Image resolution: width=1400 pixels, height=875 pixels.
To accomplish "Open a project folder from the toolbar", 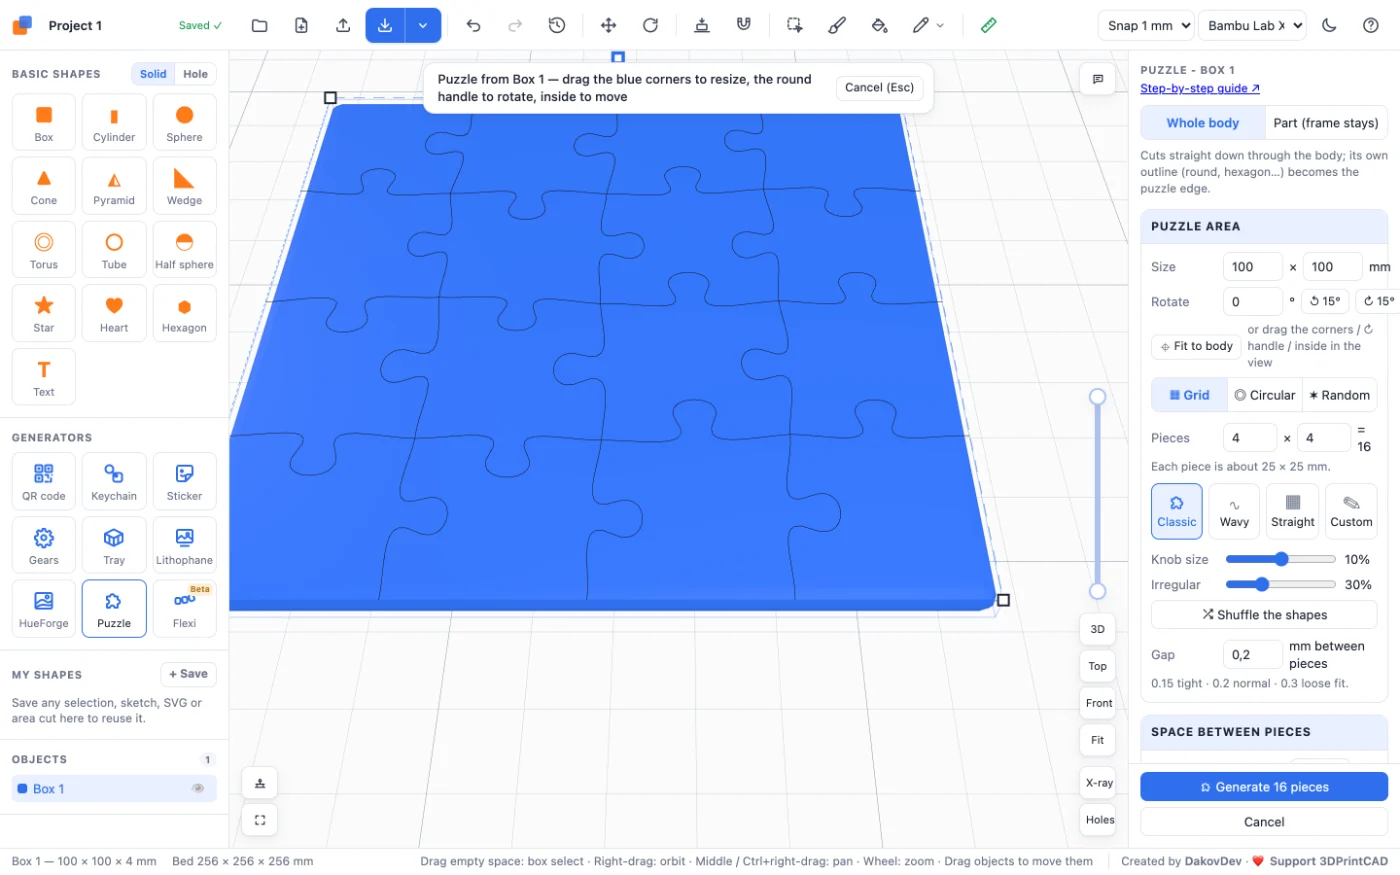I will 260,25.
